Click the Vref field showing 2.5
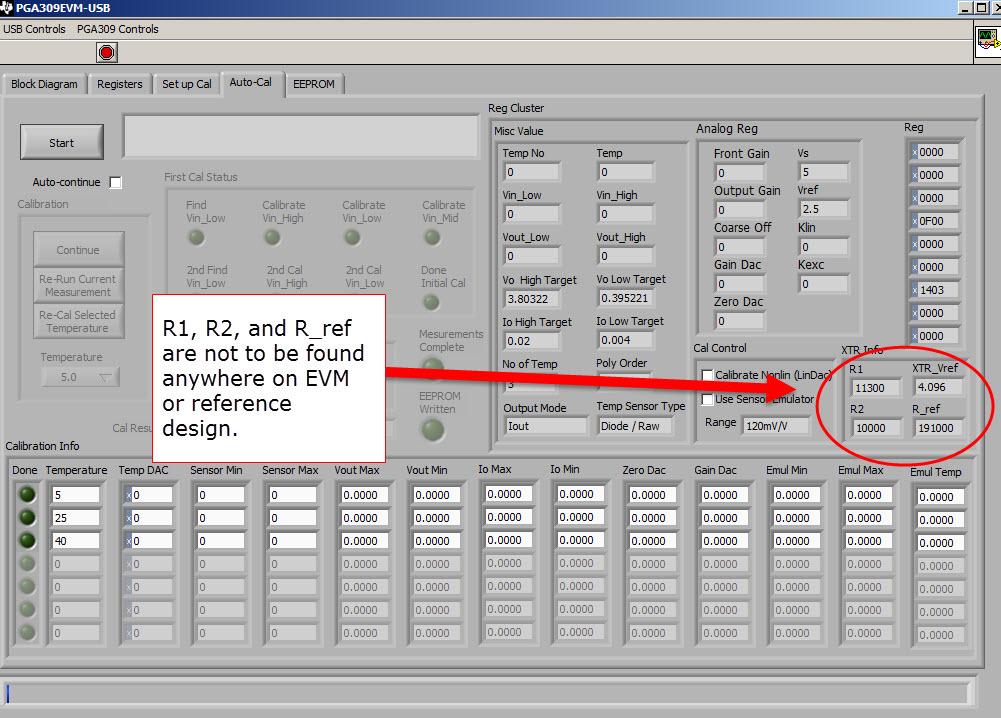The height and width of the screenshot is (718, 1001). pyautogui.click(x=824, y=209)
